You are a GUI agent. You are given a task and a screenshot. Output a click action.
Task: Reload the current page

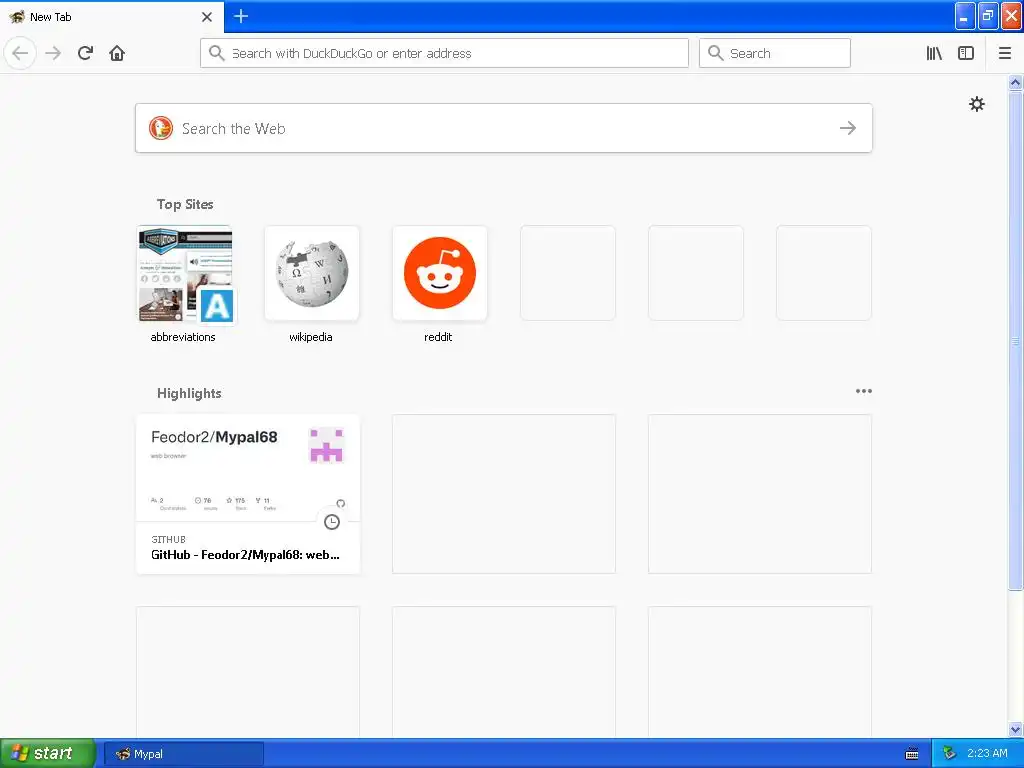click(85, 53)
